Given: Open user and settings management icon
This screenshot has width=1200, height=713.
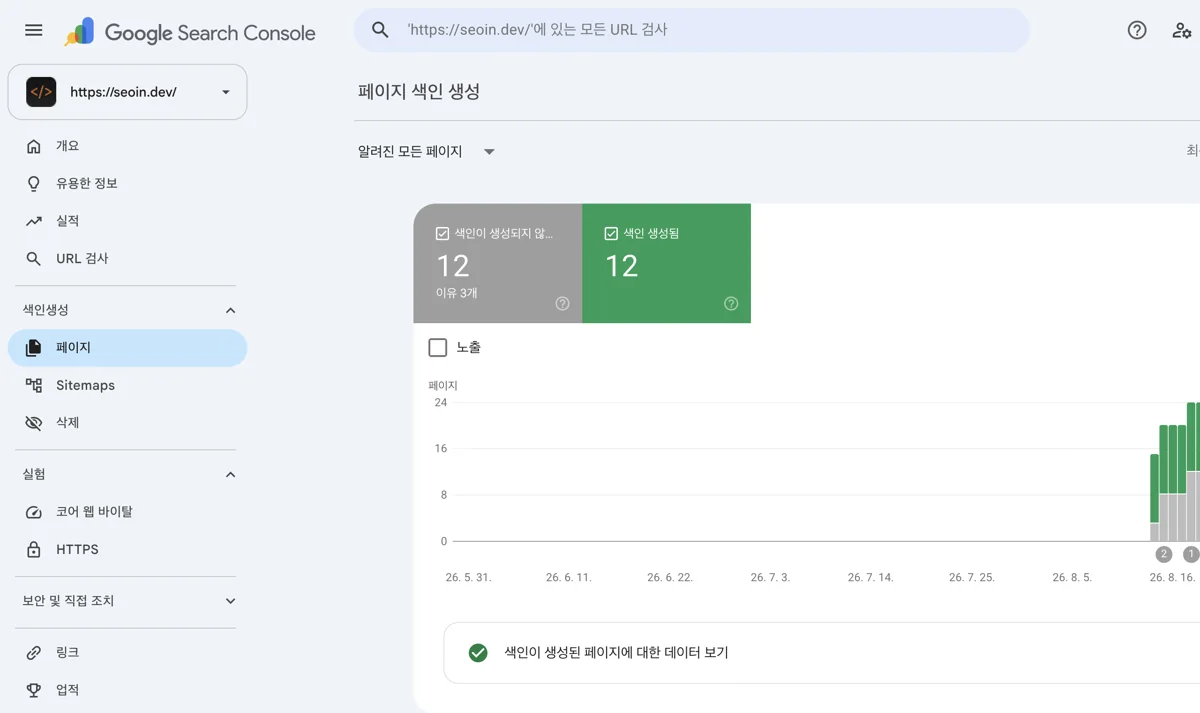Looking at the screenshot, I should point(1182,30).
